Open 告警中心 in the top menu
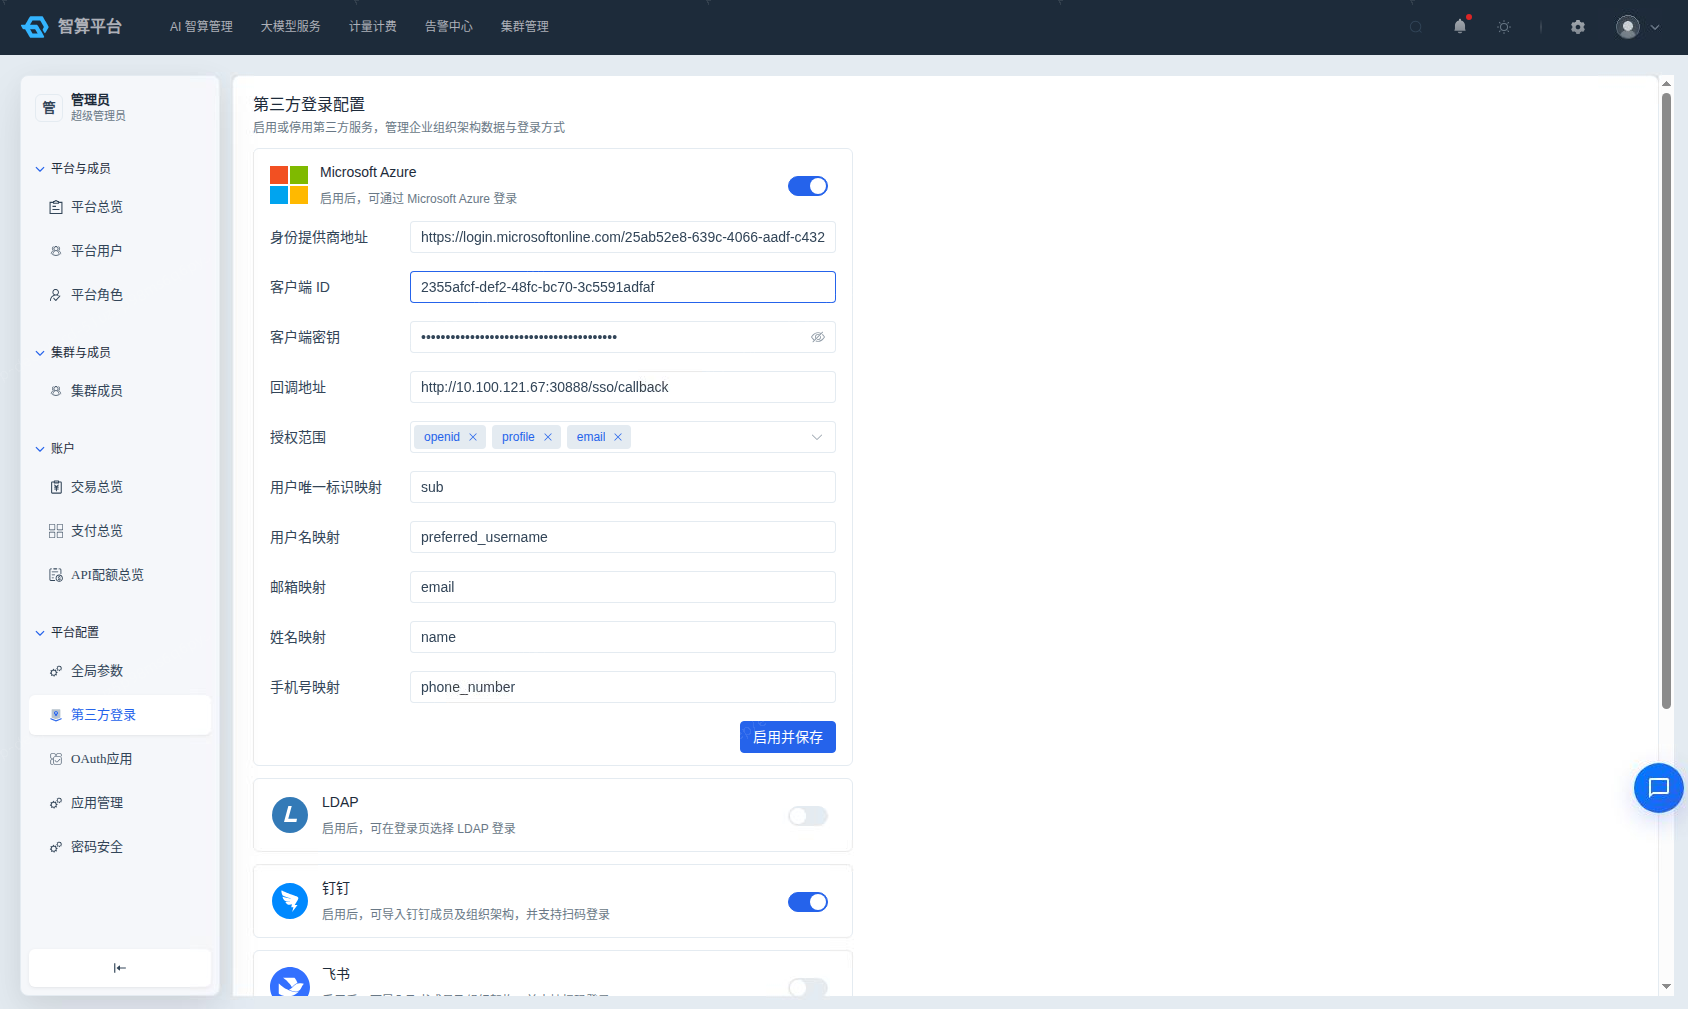 click(449, 27)
